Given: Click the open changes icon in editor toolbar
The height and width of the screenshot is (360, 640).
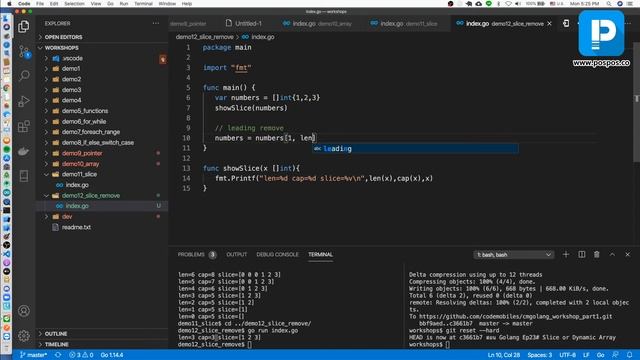Looking at the screenshot, I should pos(566,24).
